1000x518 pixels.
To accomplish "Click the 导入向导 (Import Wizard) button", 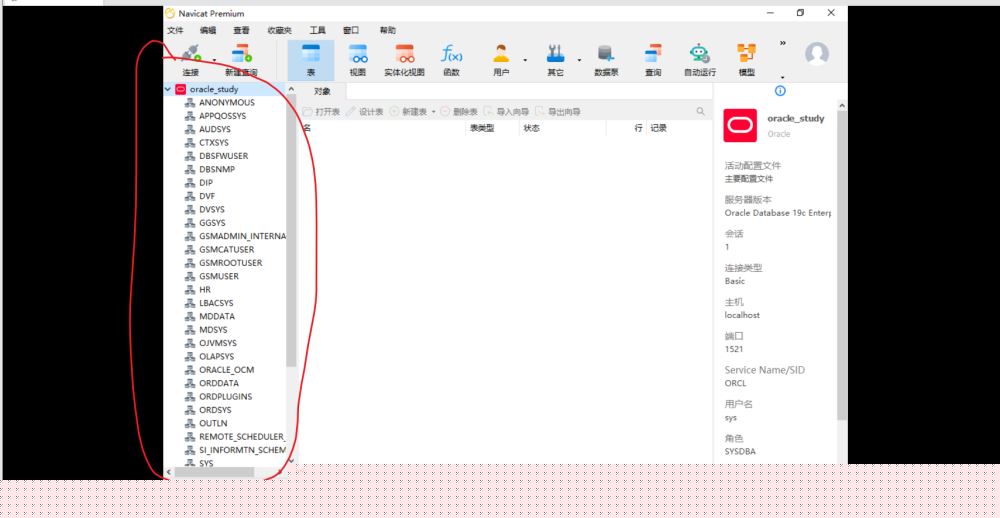I will pos(506,112).
